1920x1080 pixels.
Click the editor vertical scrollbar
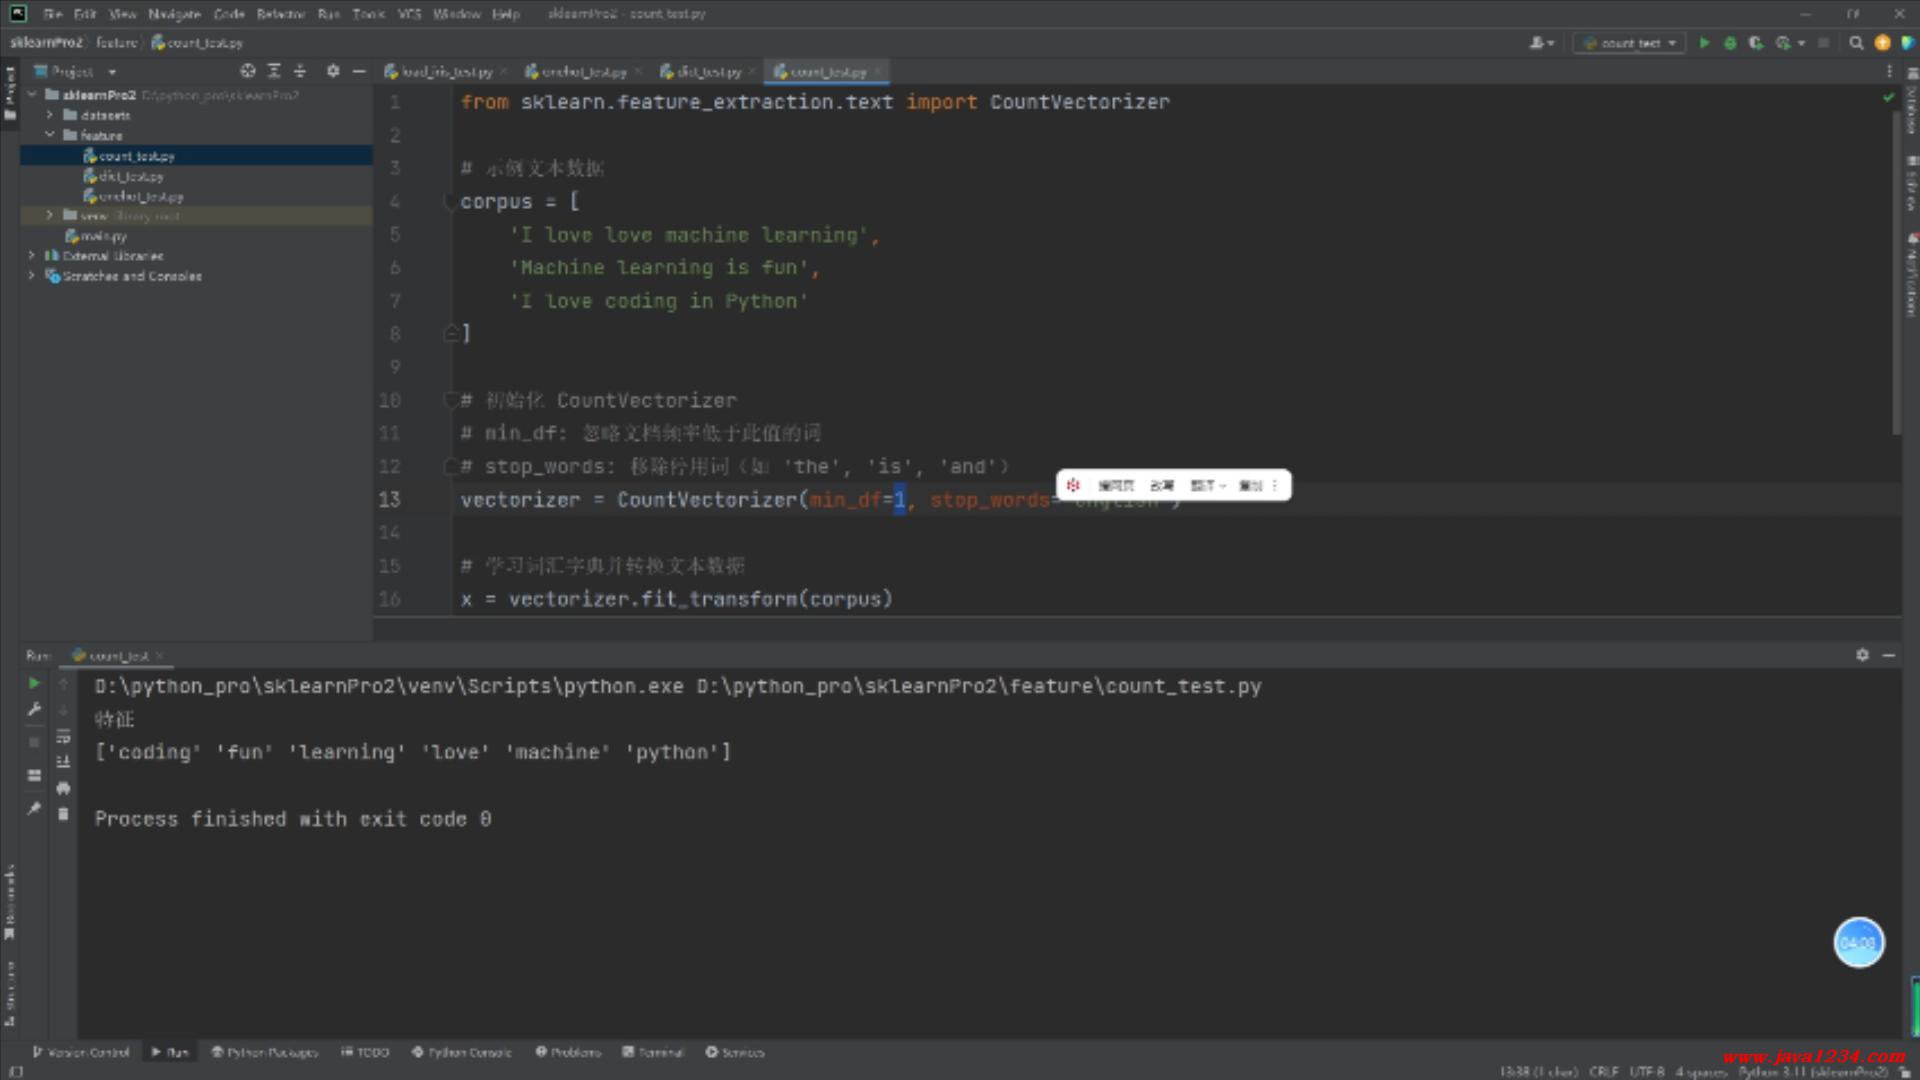pyautogui.click(x=1896, y=270)
